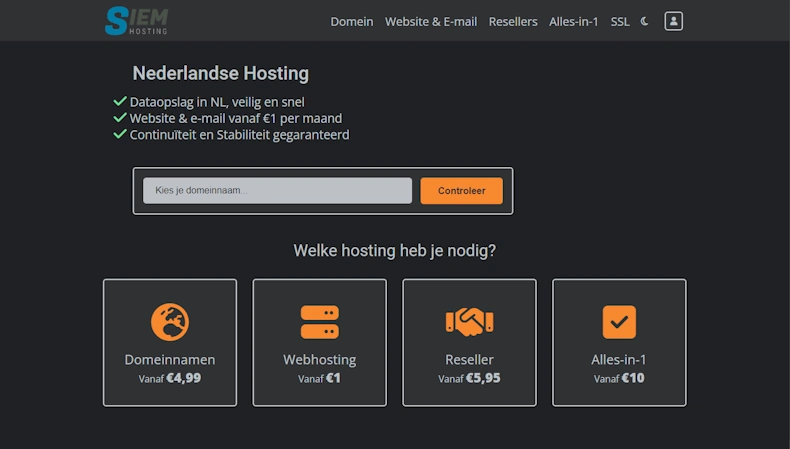Image resolution: width=790 pixels, height=449 pixels.
Task: Focus the 'Kies je domeinnaam' input field
Action: [277, 191]
